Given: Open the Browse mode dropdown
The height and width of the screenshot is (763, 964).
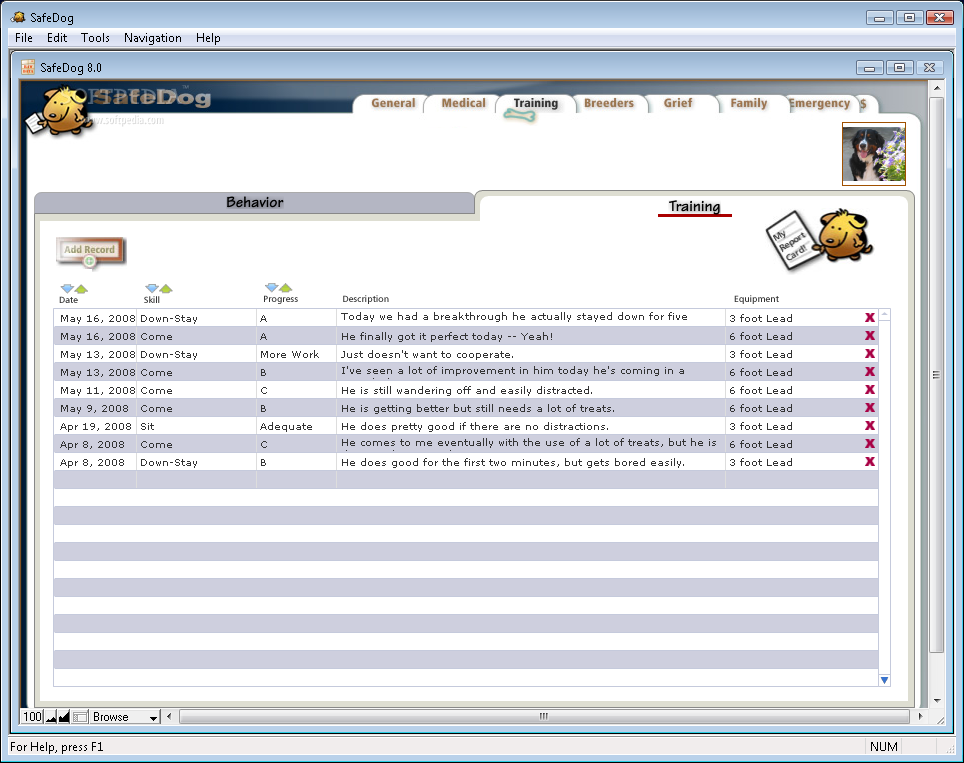Looking at the screenshot, I should coord(125,717).
